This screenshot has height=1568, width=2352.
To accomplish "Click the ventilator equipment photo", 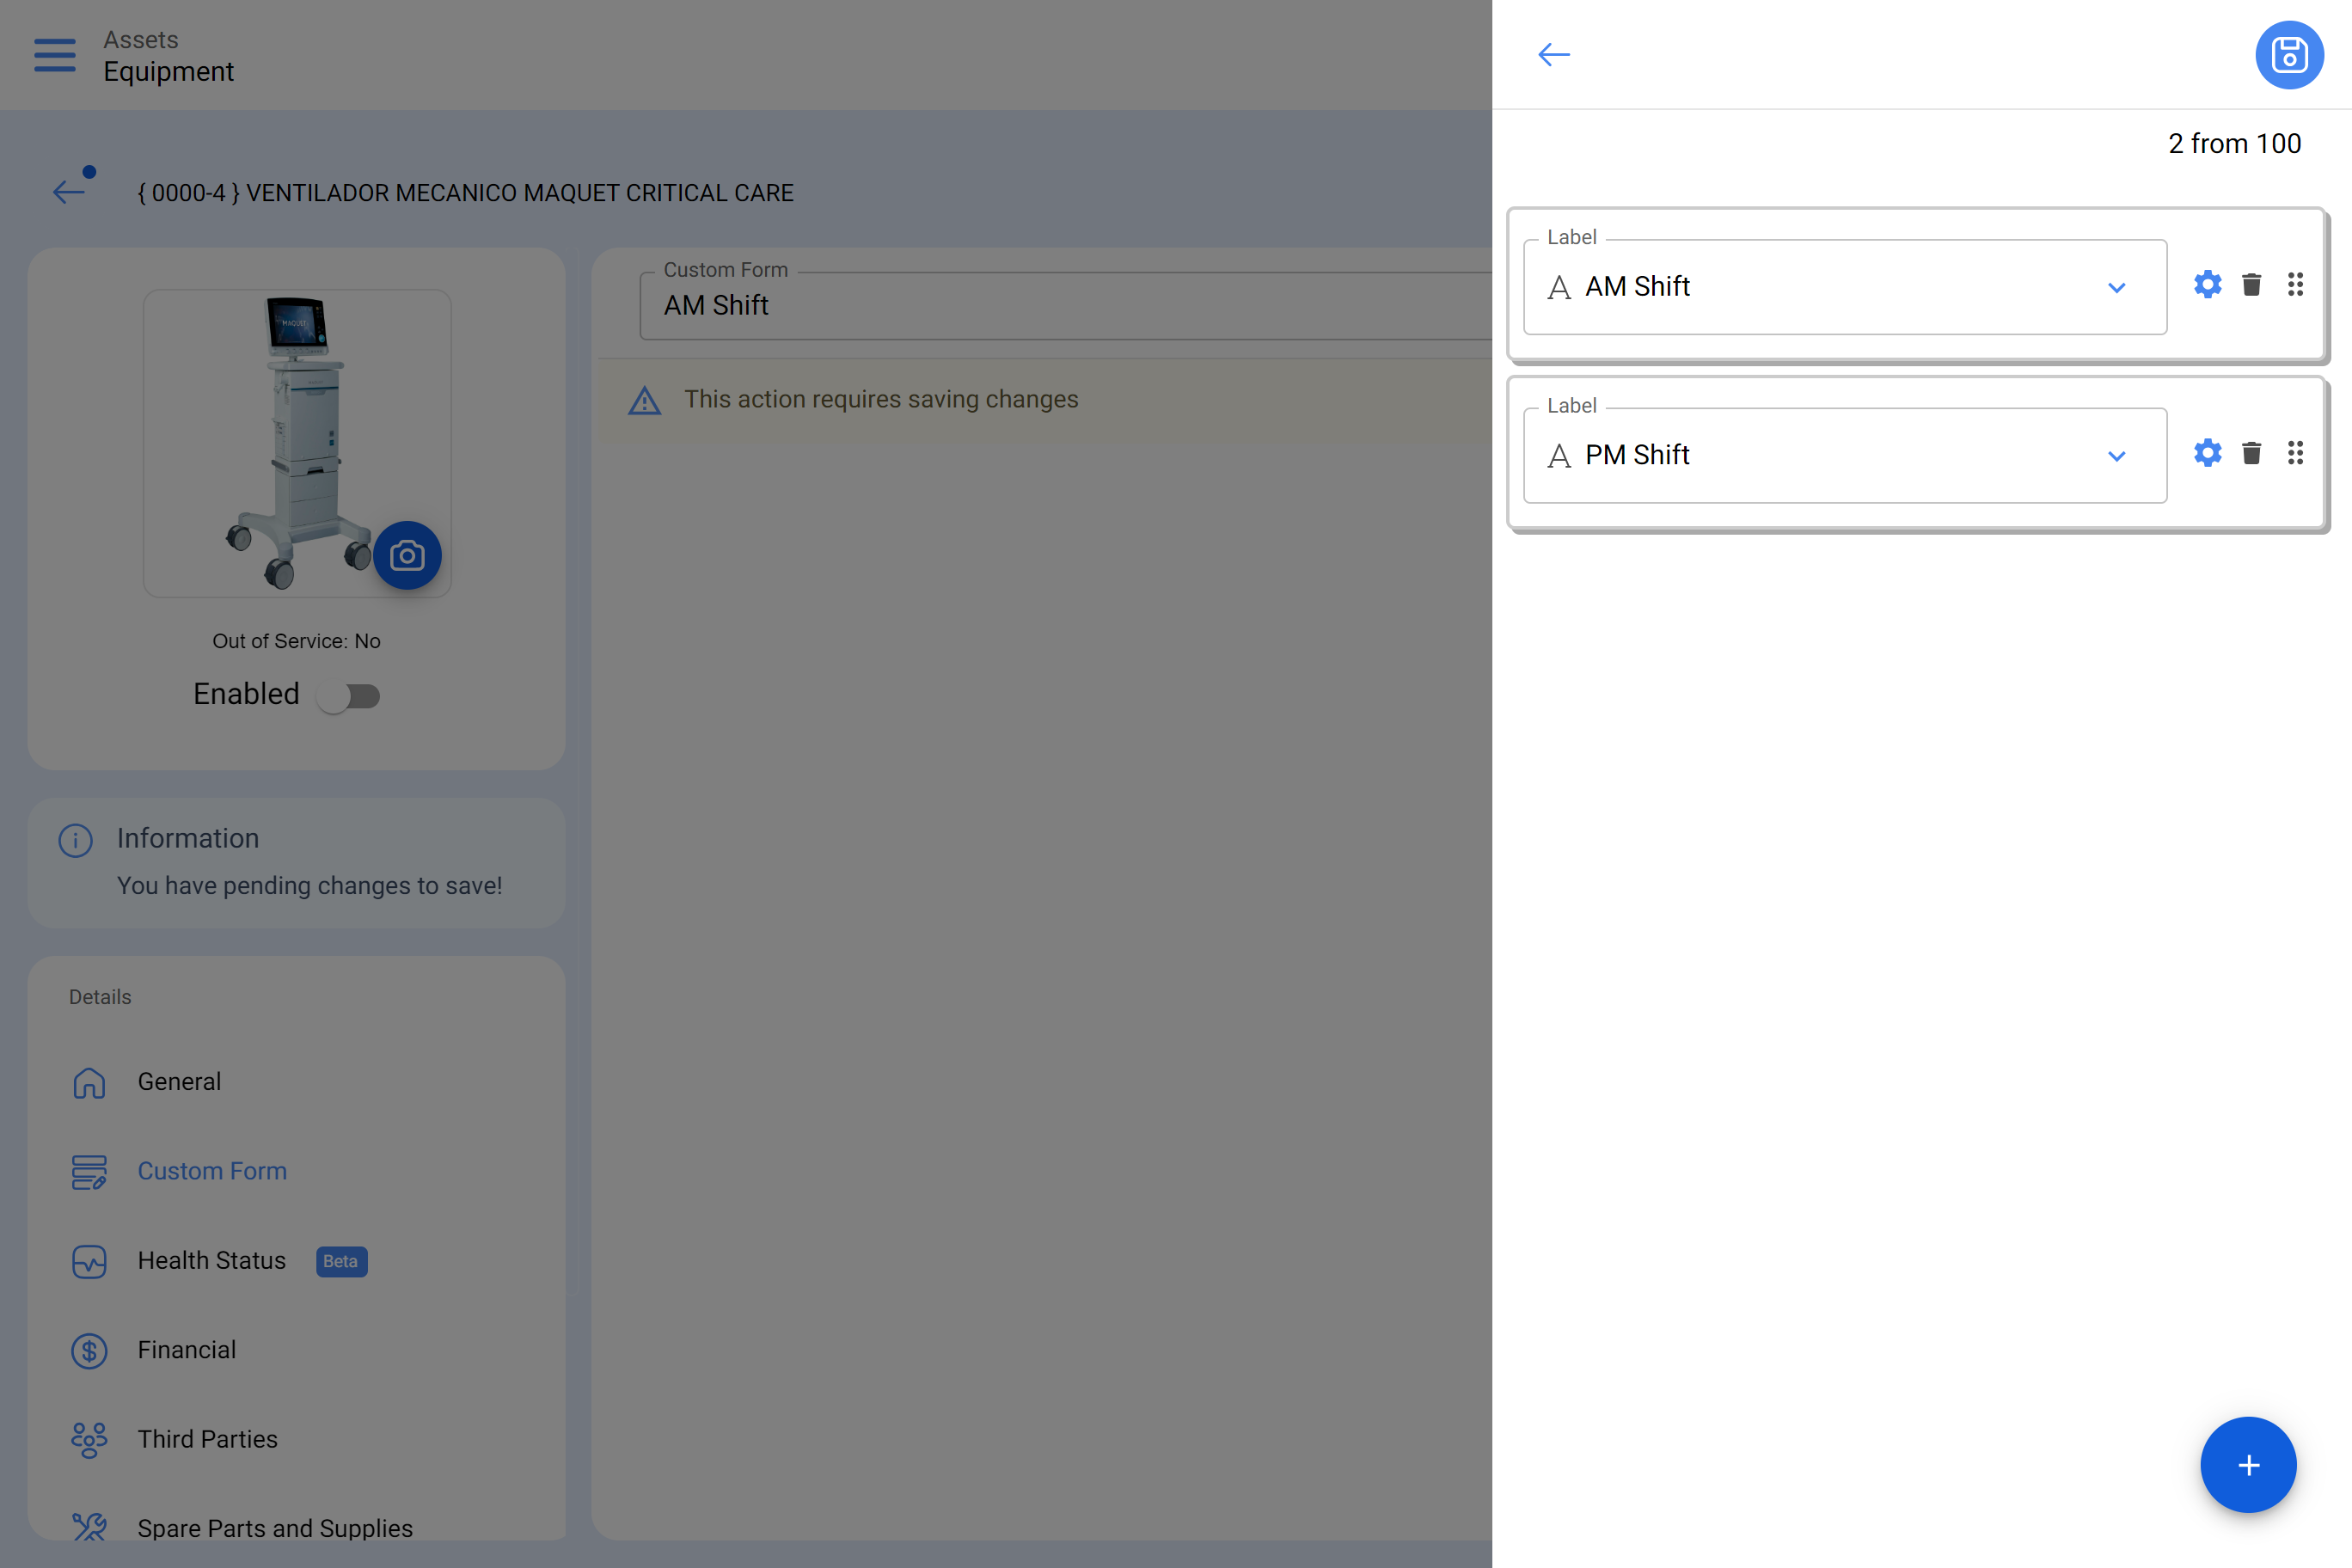I will 297,443.
